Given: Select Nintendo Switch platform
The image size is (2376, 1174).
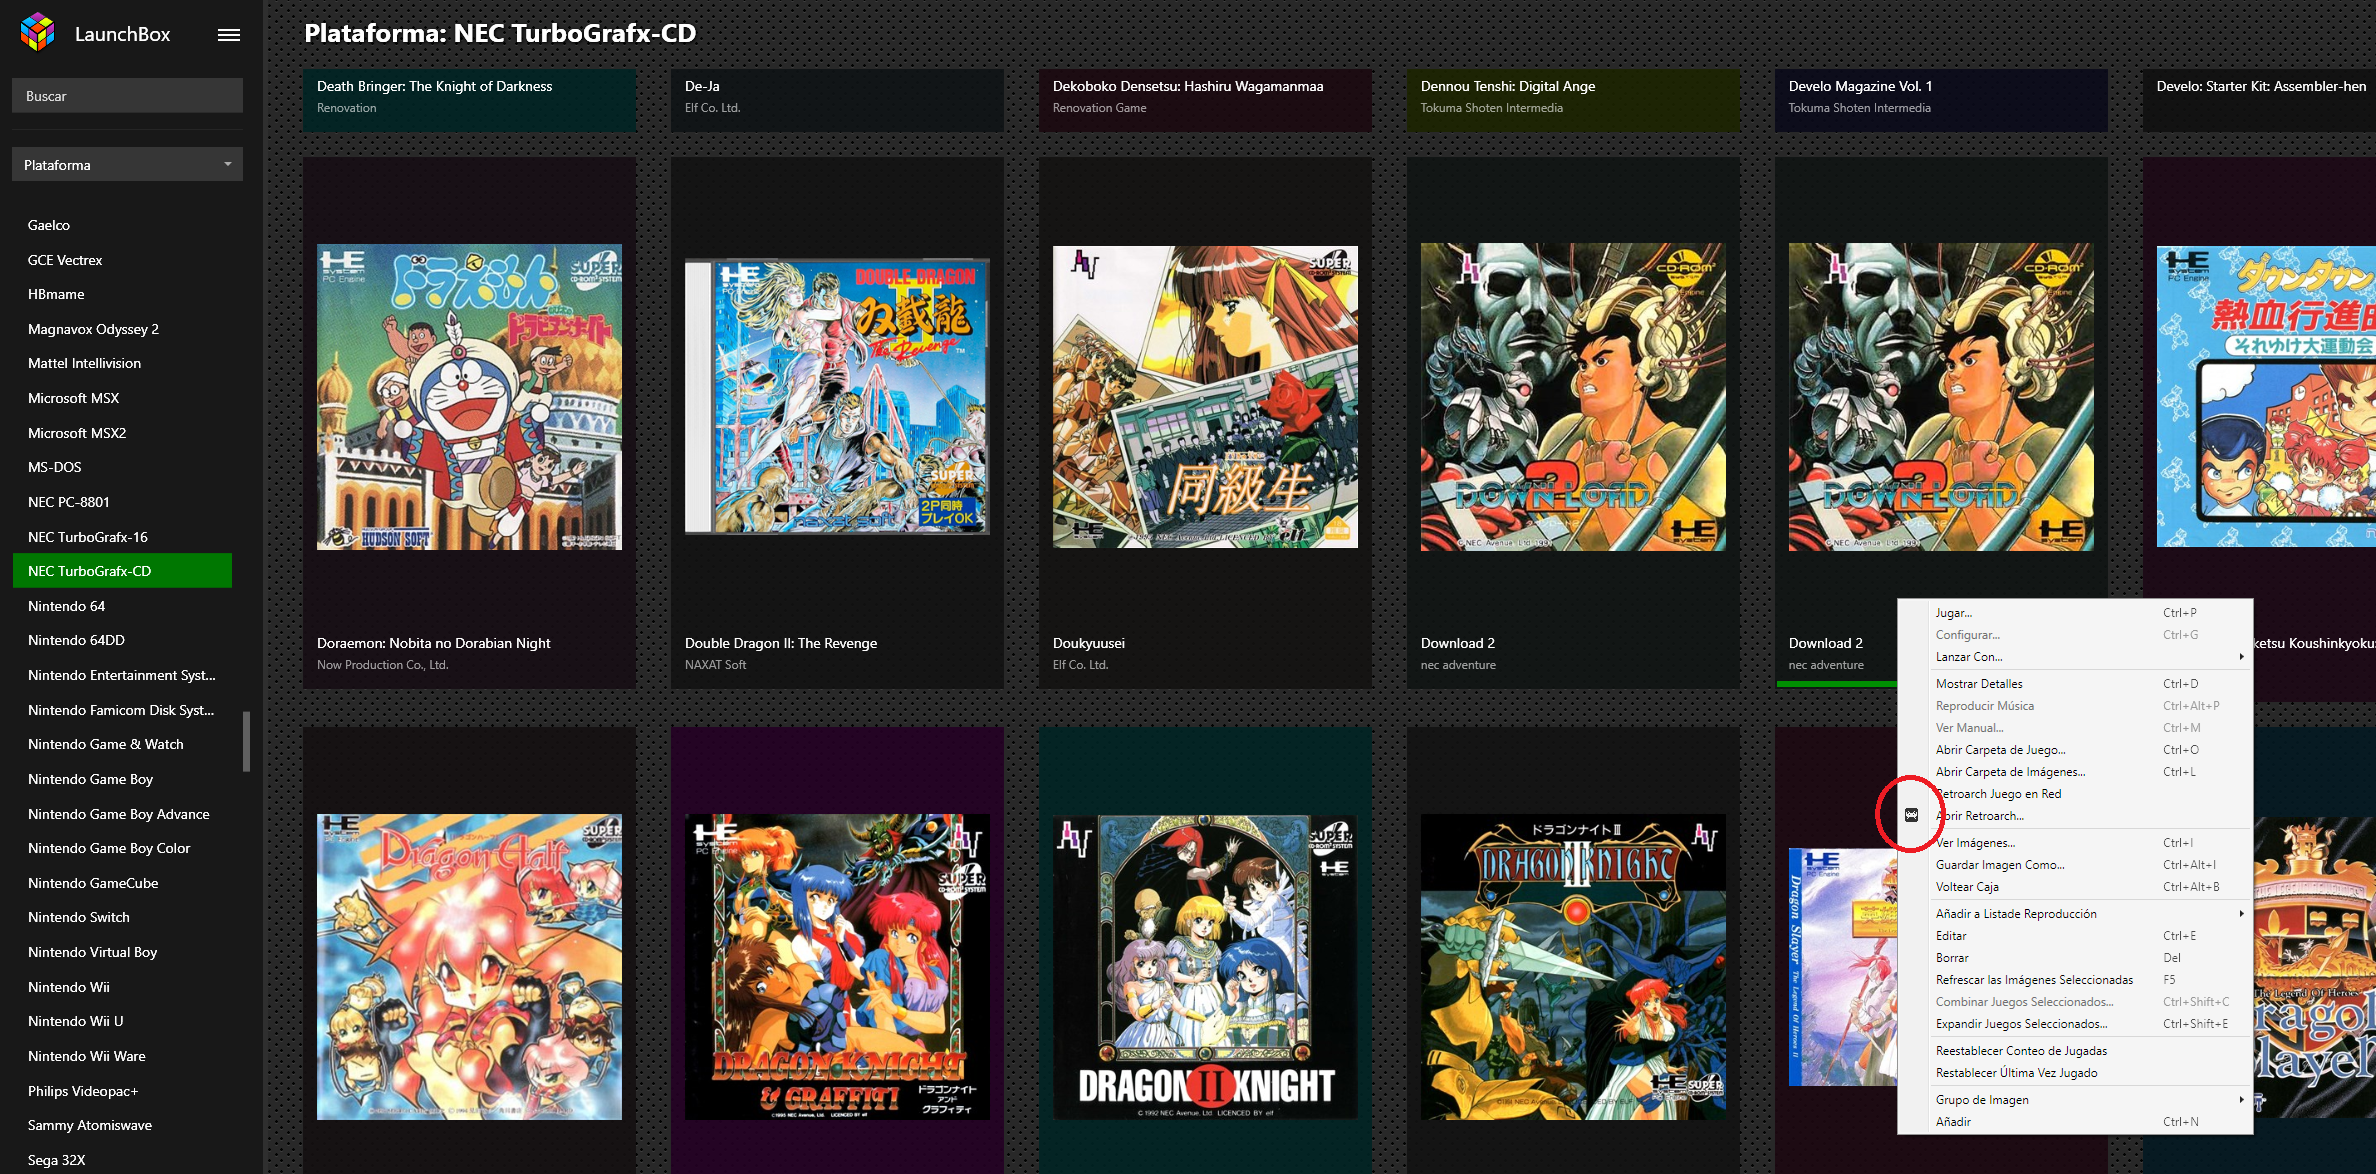Looking at the screenshot, I should point(122,917).
